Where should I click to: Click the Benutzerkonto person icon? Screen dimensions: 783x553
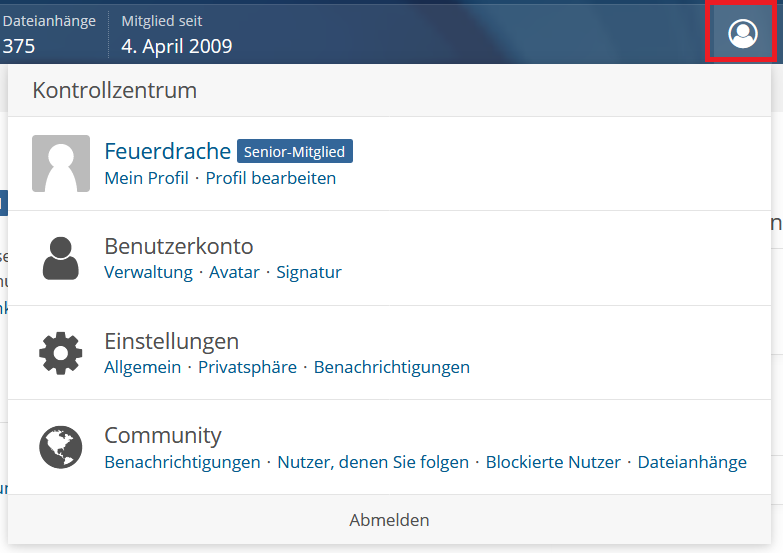61,258
